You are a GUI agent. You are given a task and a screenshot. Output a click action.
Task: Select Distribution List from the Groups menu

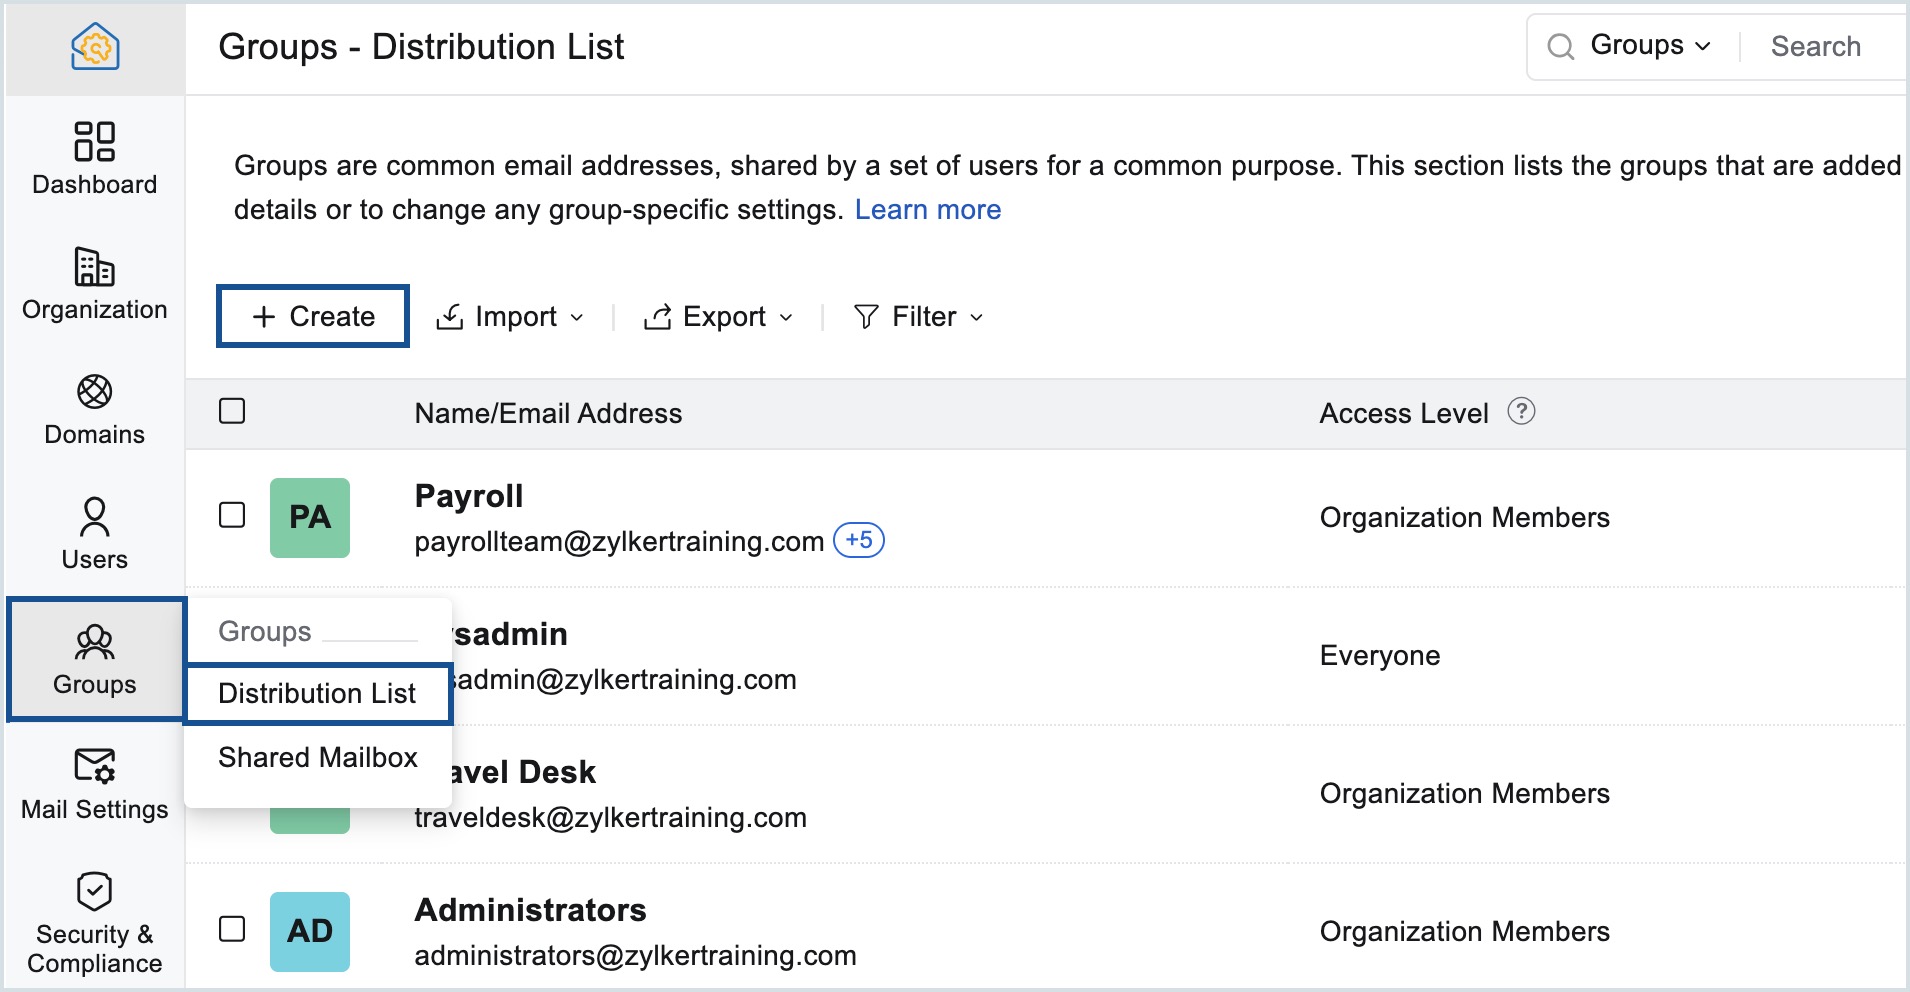(317, 693)
